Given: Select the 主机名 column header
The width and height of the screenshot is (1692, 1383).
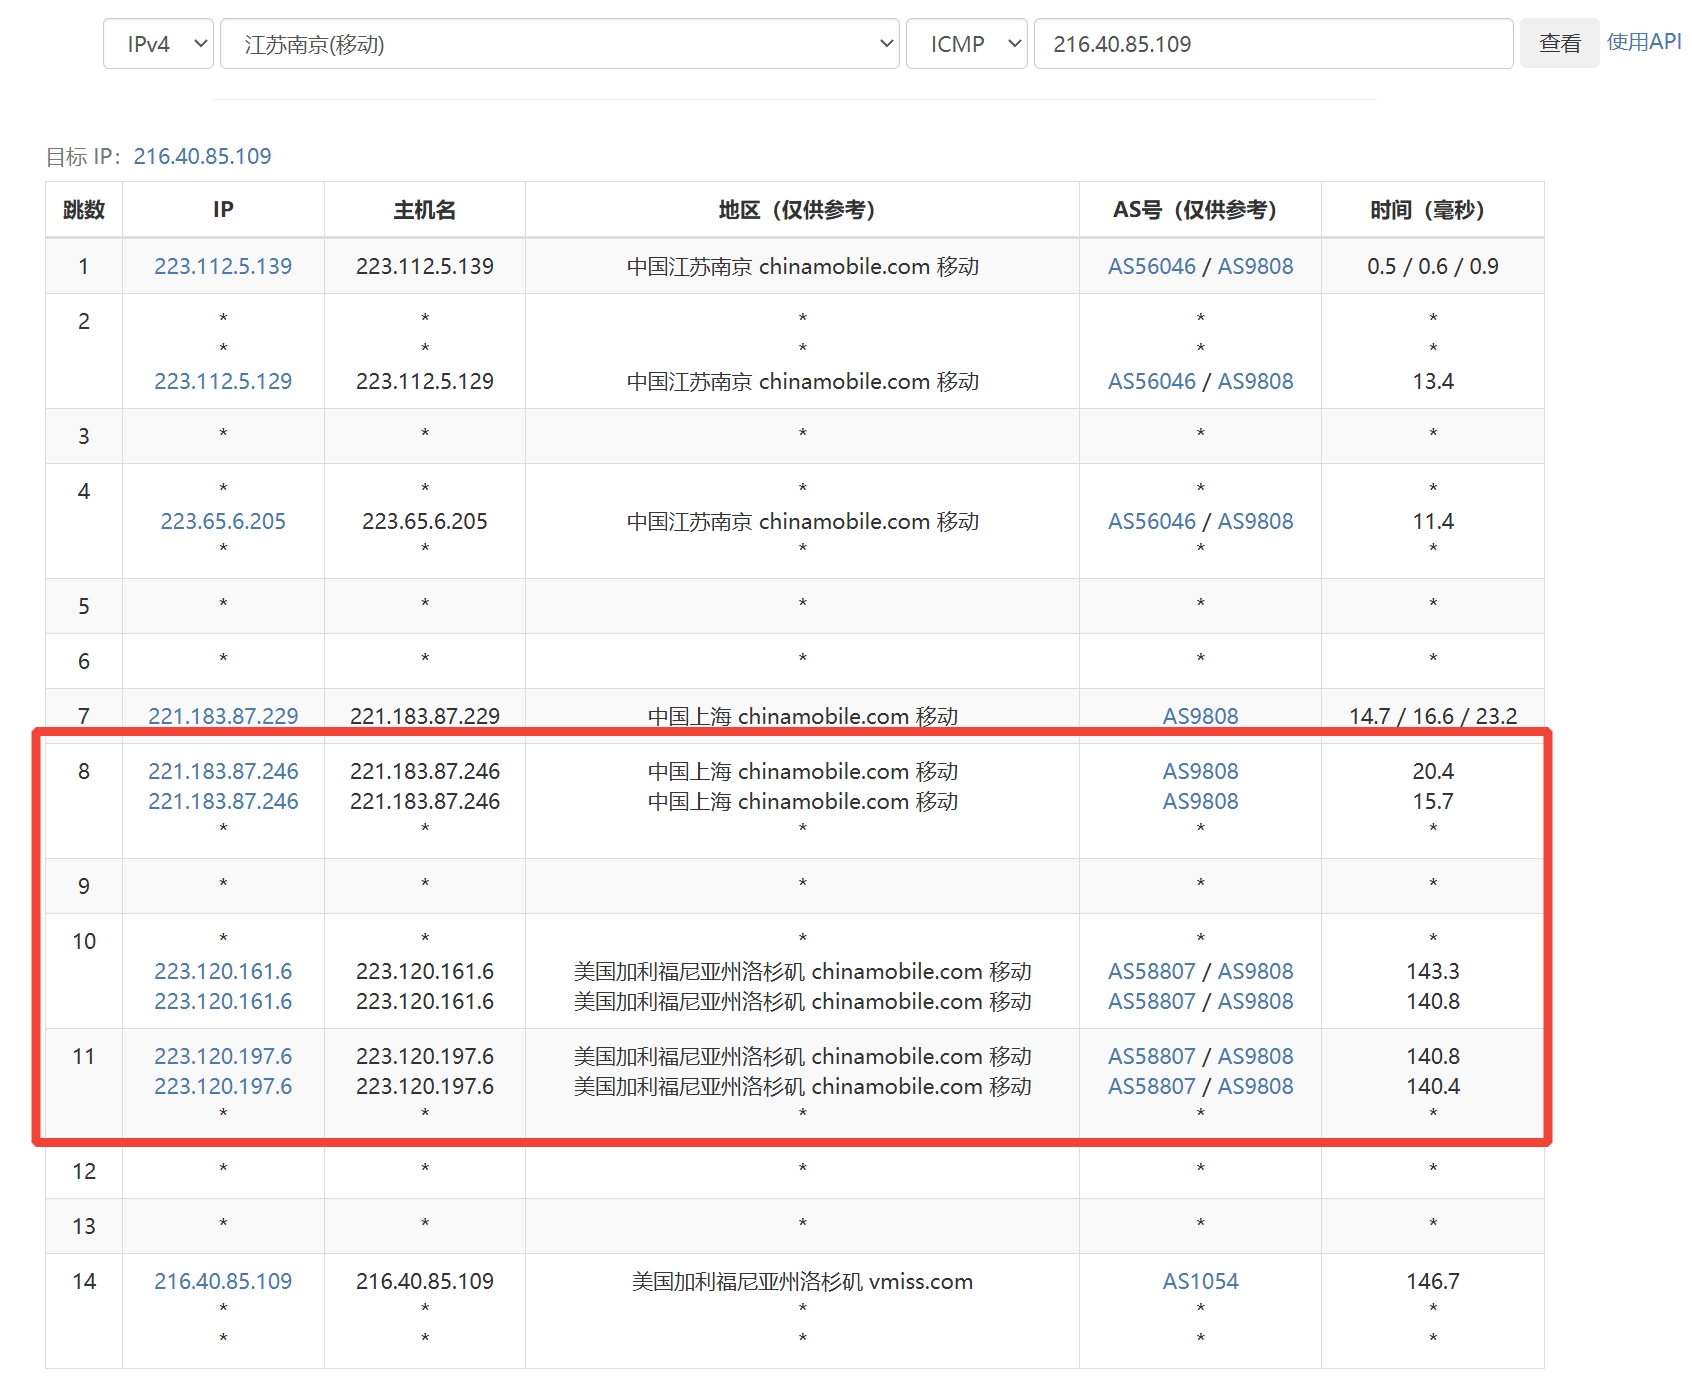Looking at the screenshot, I should 425,210.
